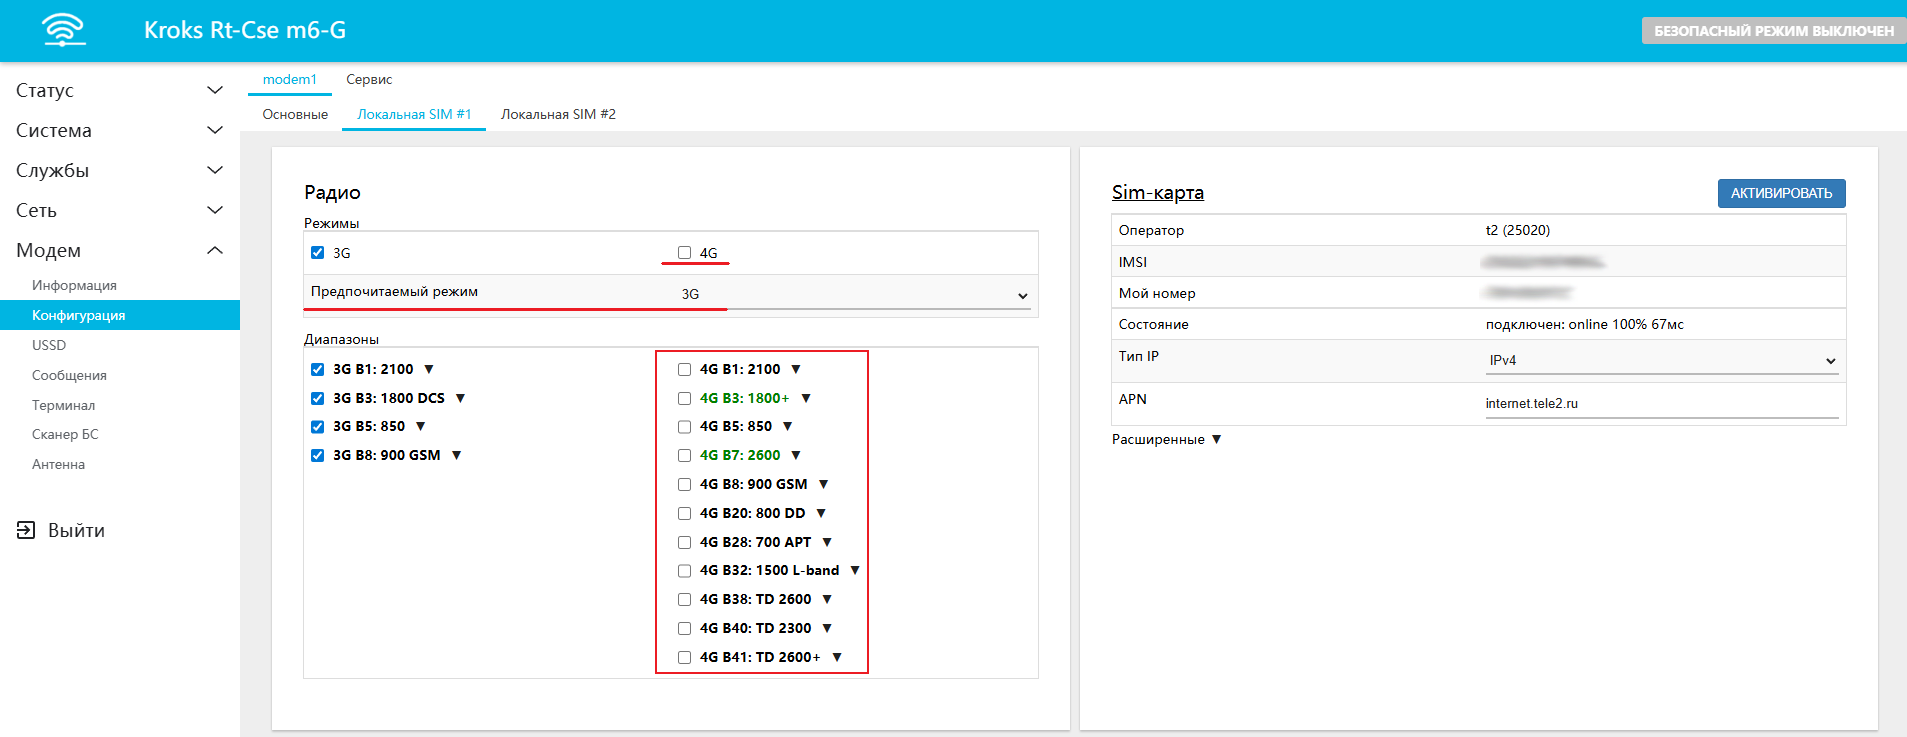Viewport: 1907px width, 737px height.
Task: Uncheck the 3G mode checkbox
Action: [x=318, y=253]
